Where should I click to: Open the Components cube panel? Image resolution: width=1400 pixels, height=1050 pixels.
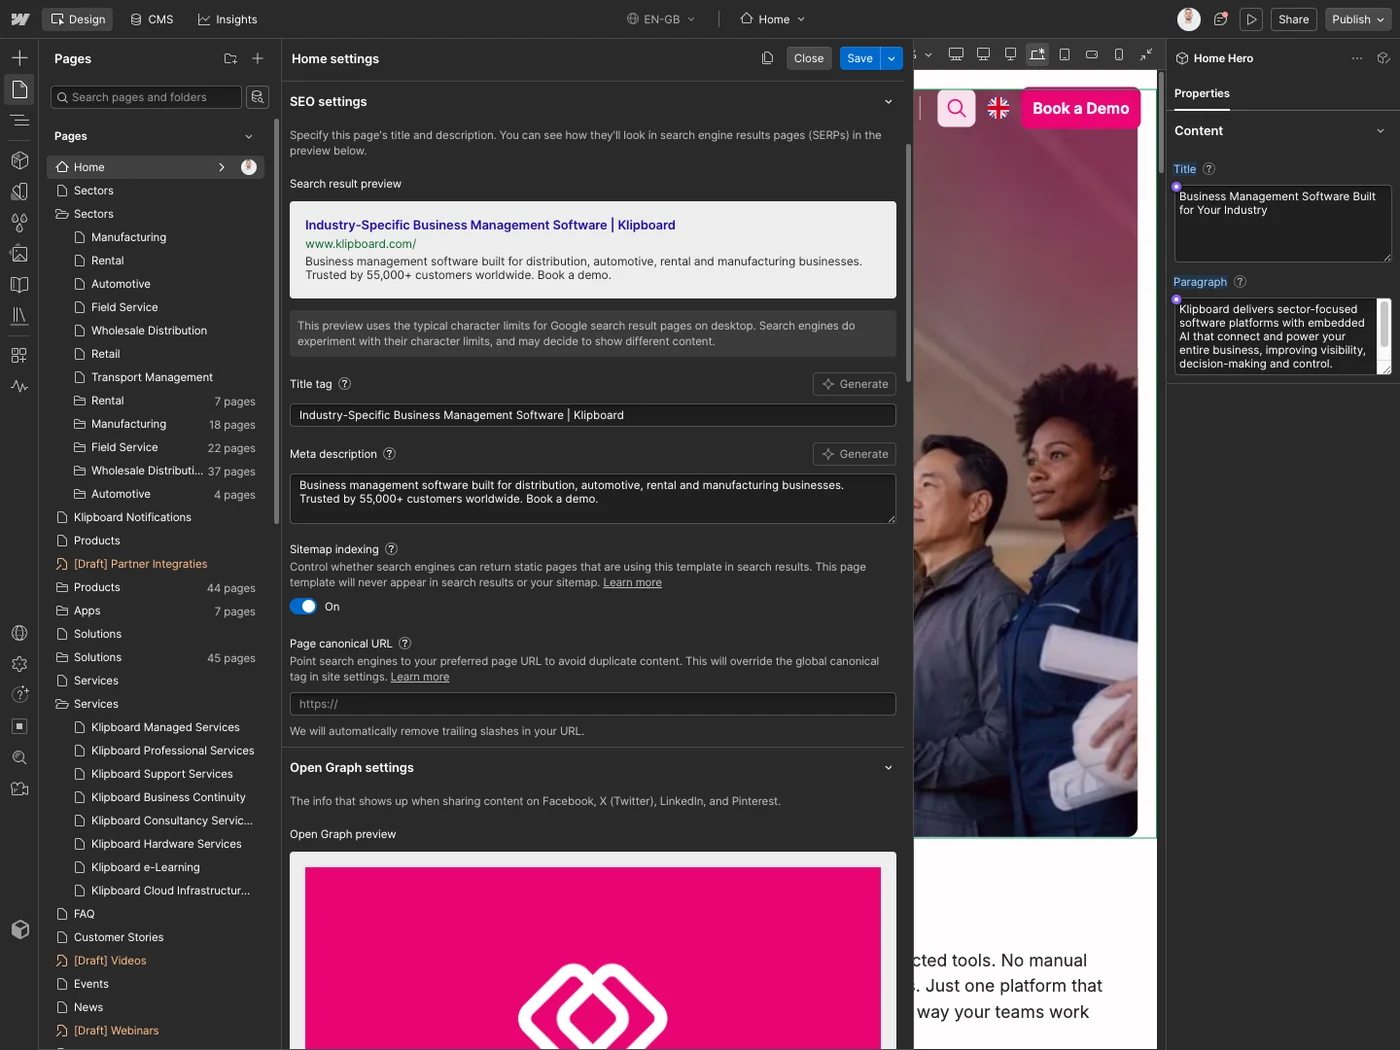[19, 160]
